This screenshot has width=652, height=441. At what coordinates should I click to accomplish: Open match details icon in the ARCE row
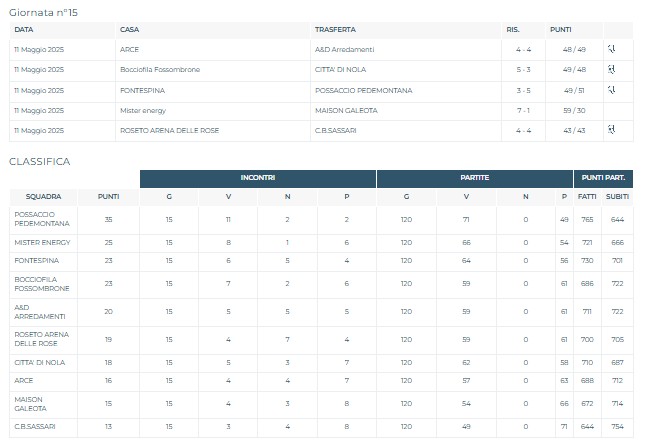[x=611, y=49]
